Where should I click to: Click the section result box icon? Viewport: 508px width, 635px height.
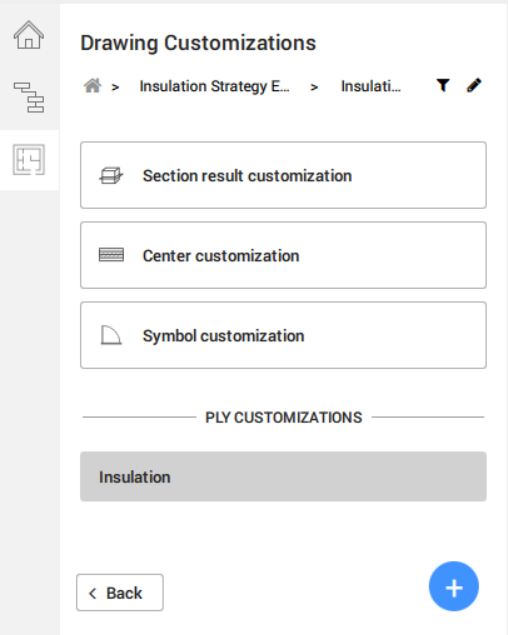pos(111,176)
